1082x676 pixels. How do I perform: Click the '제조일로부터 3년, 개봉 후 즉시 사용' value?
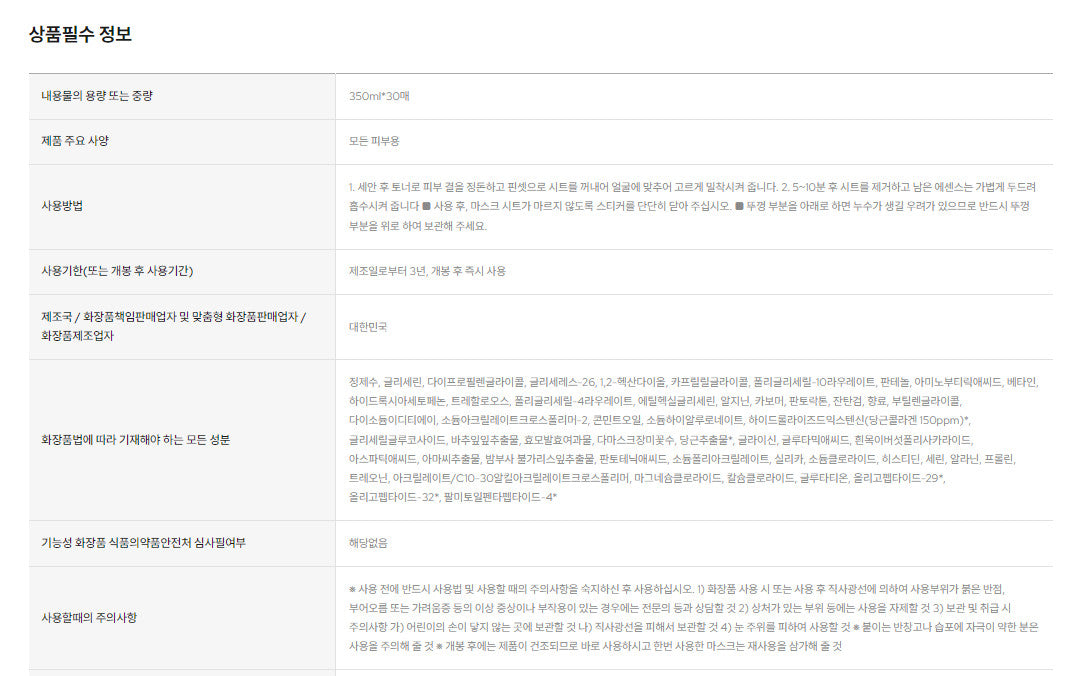[427, 271]
